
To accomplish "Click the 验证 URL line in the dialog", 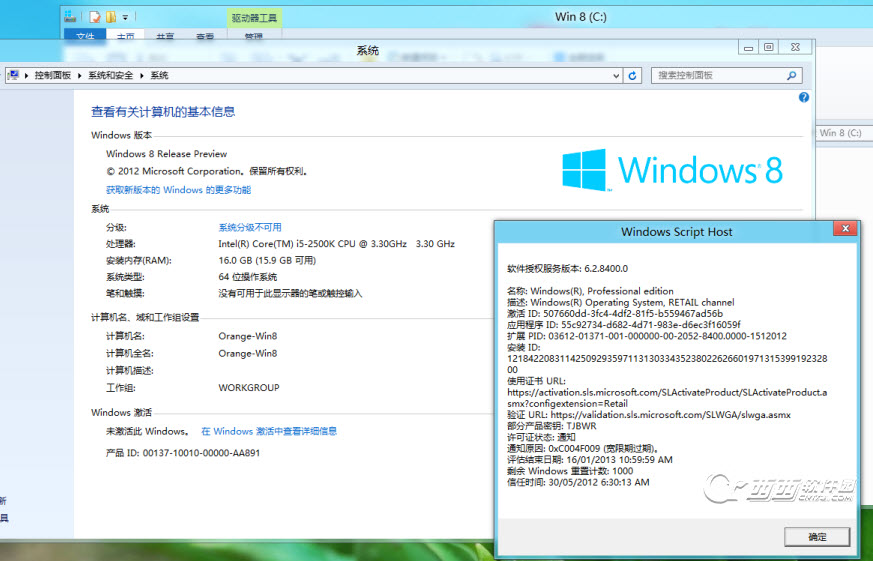I will [649, 415].
